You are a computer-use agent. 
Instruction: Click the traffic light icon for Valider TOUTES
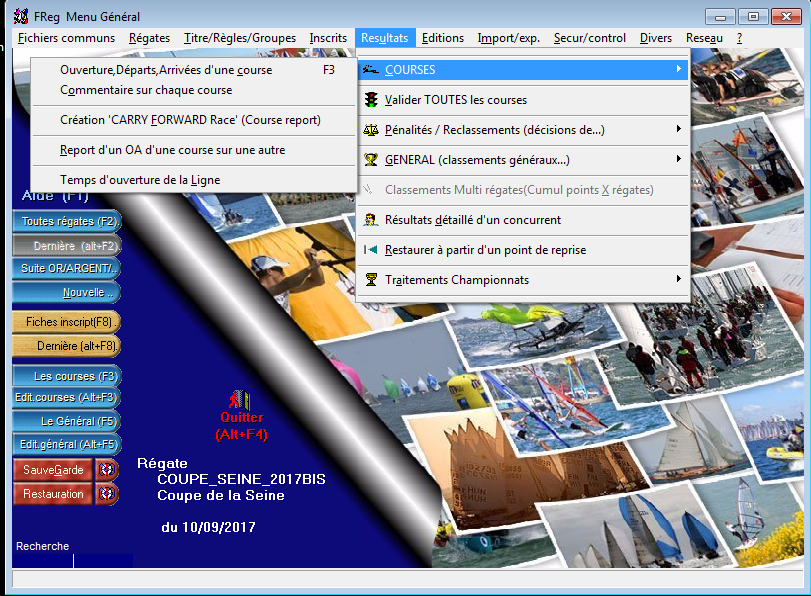coord(371,99)
